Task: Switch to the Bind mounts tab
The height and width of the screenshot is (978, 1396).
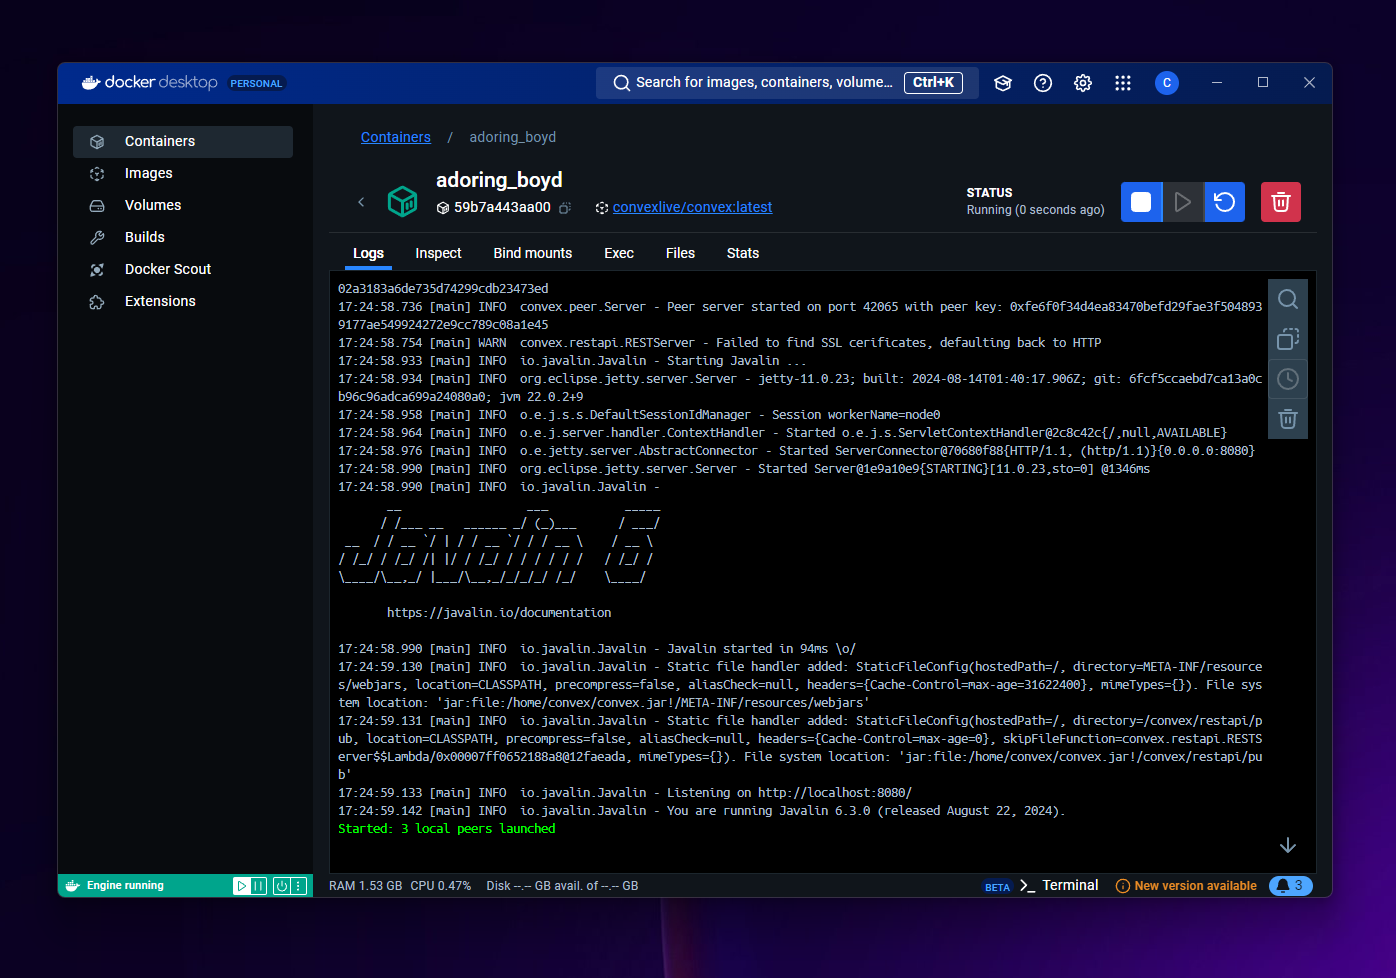Action: pyautogui.click(x=533, y=253)
